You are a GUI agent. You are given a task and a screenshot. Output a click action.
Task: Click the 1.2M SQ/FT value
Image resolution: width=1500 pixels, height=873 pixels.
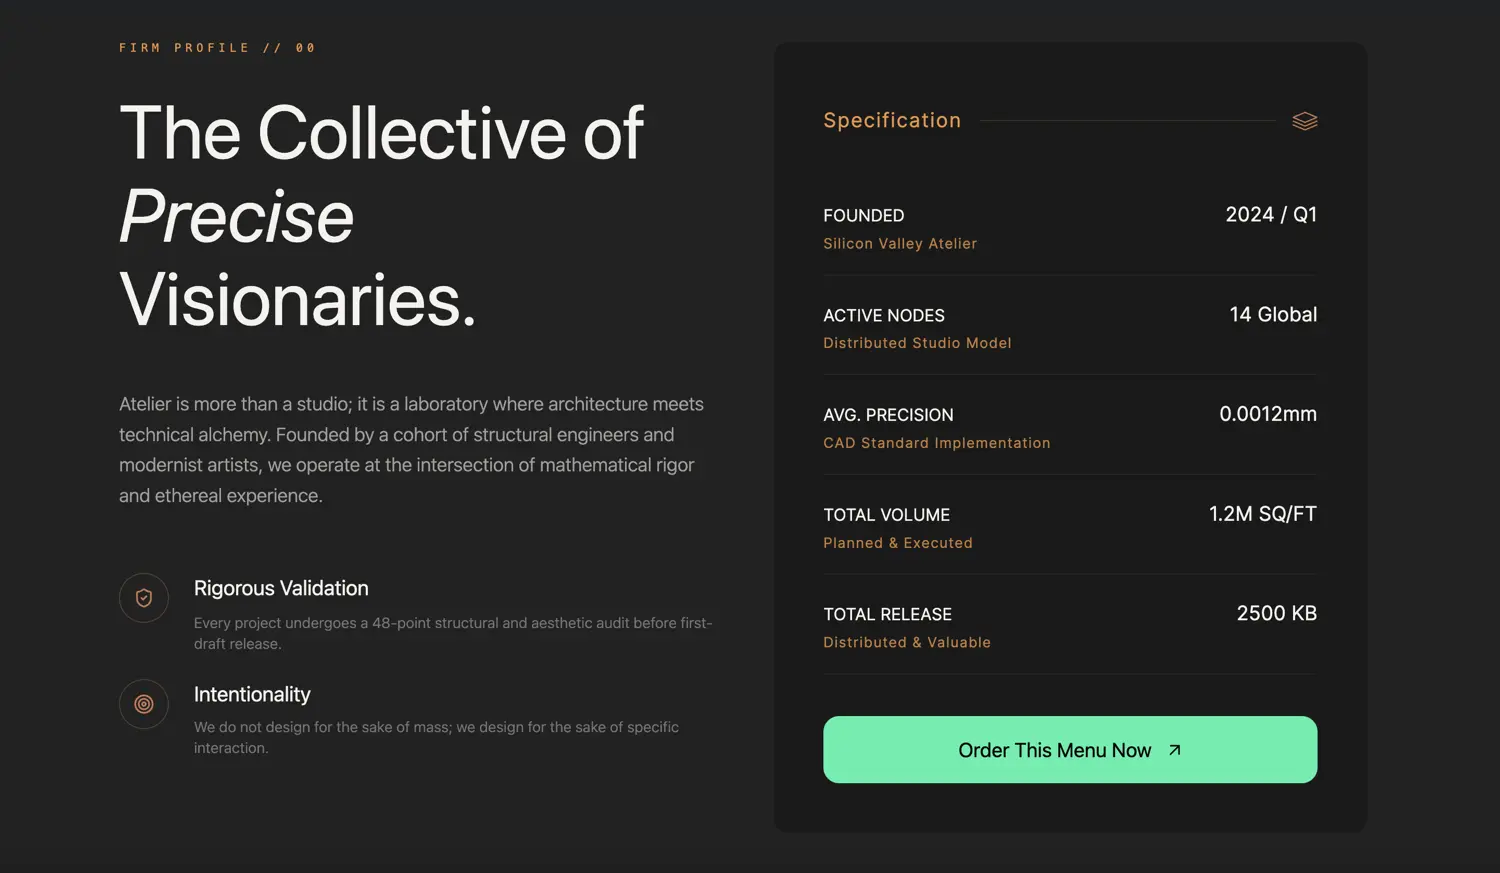(1262, 514)
